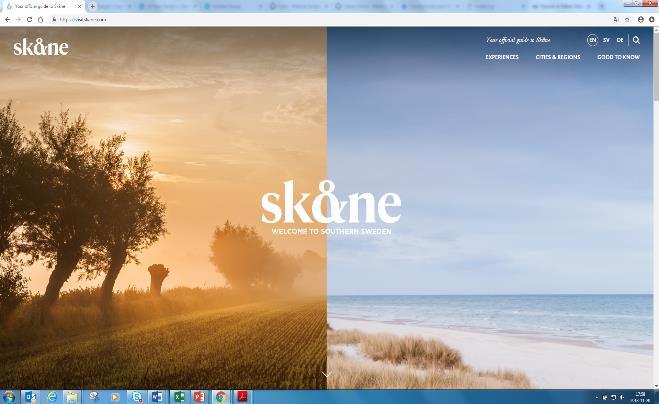Click the volume icon in the system tray
Image resolution: width=659 pixels, height=404 pixels.
[622, 397]
